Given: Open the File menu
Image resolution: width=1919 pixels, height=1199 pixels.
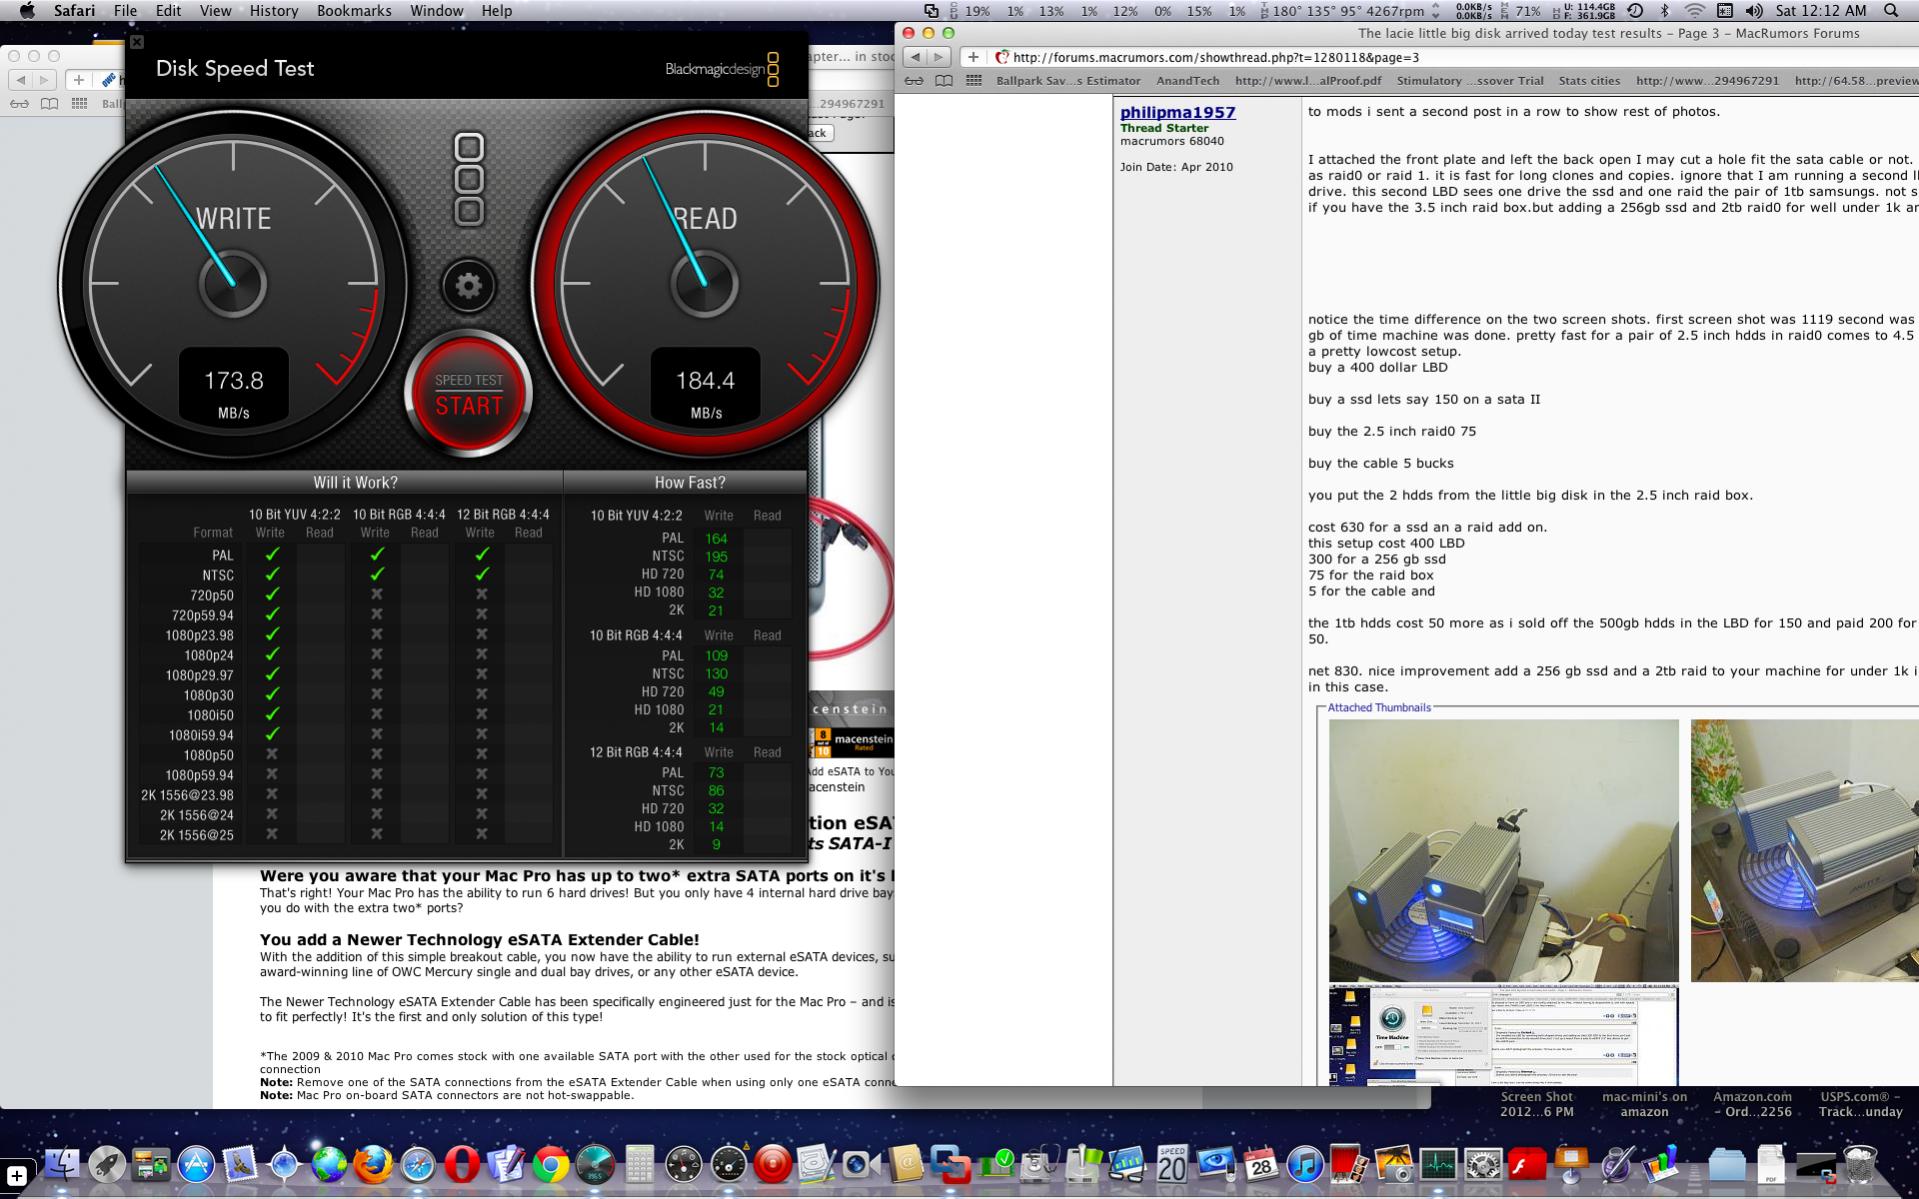Looking at the screenshot, I should pos(125,11).
